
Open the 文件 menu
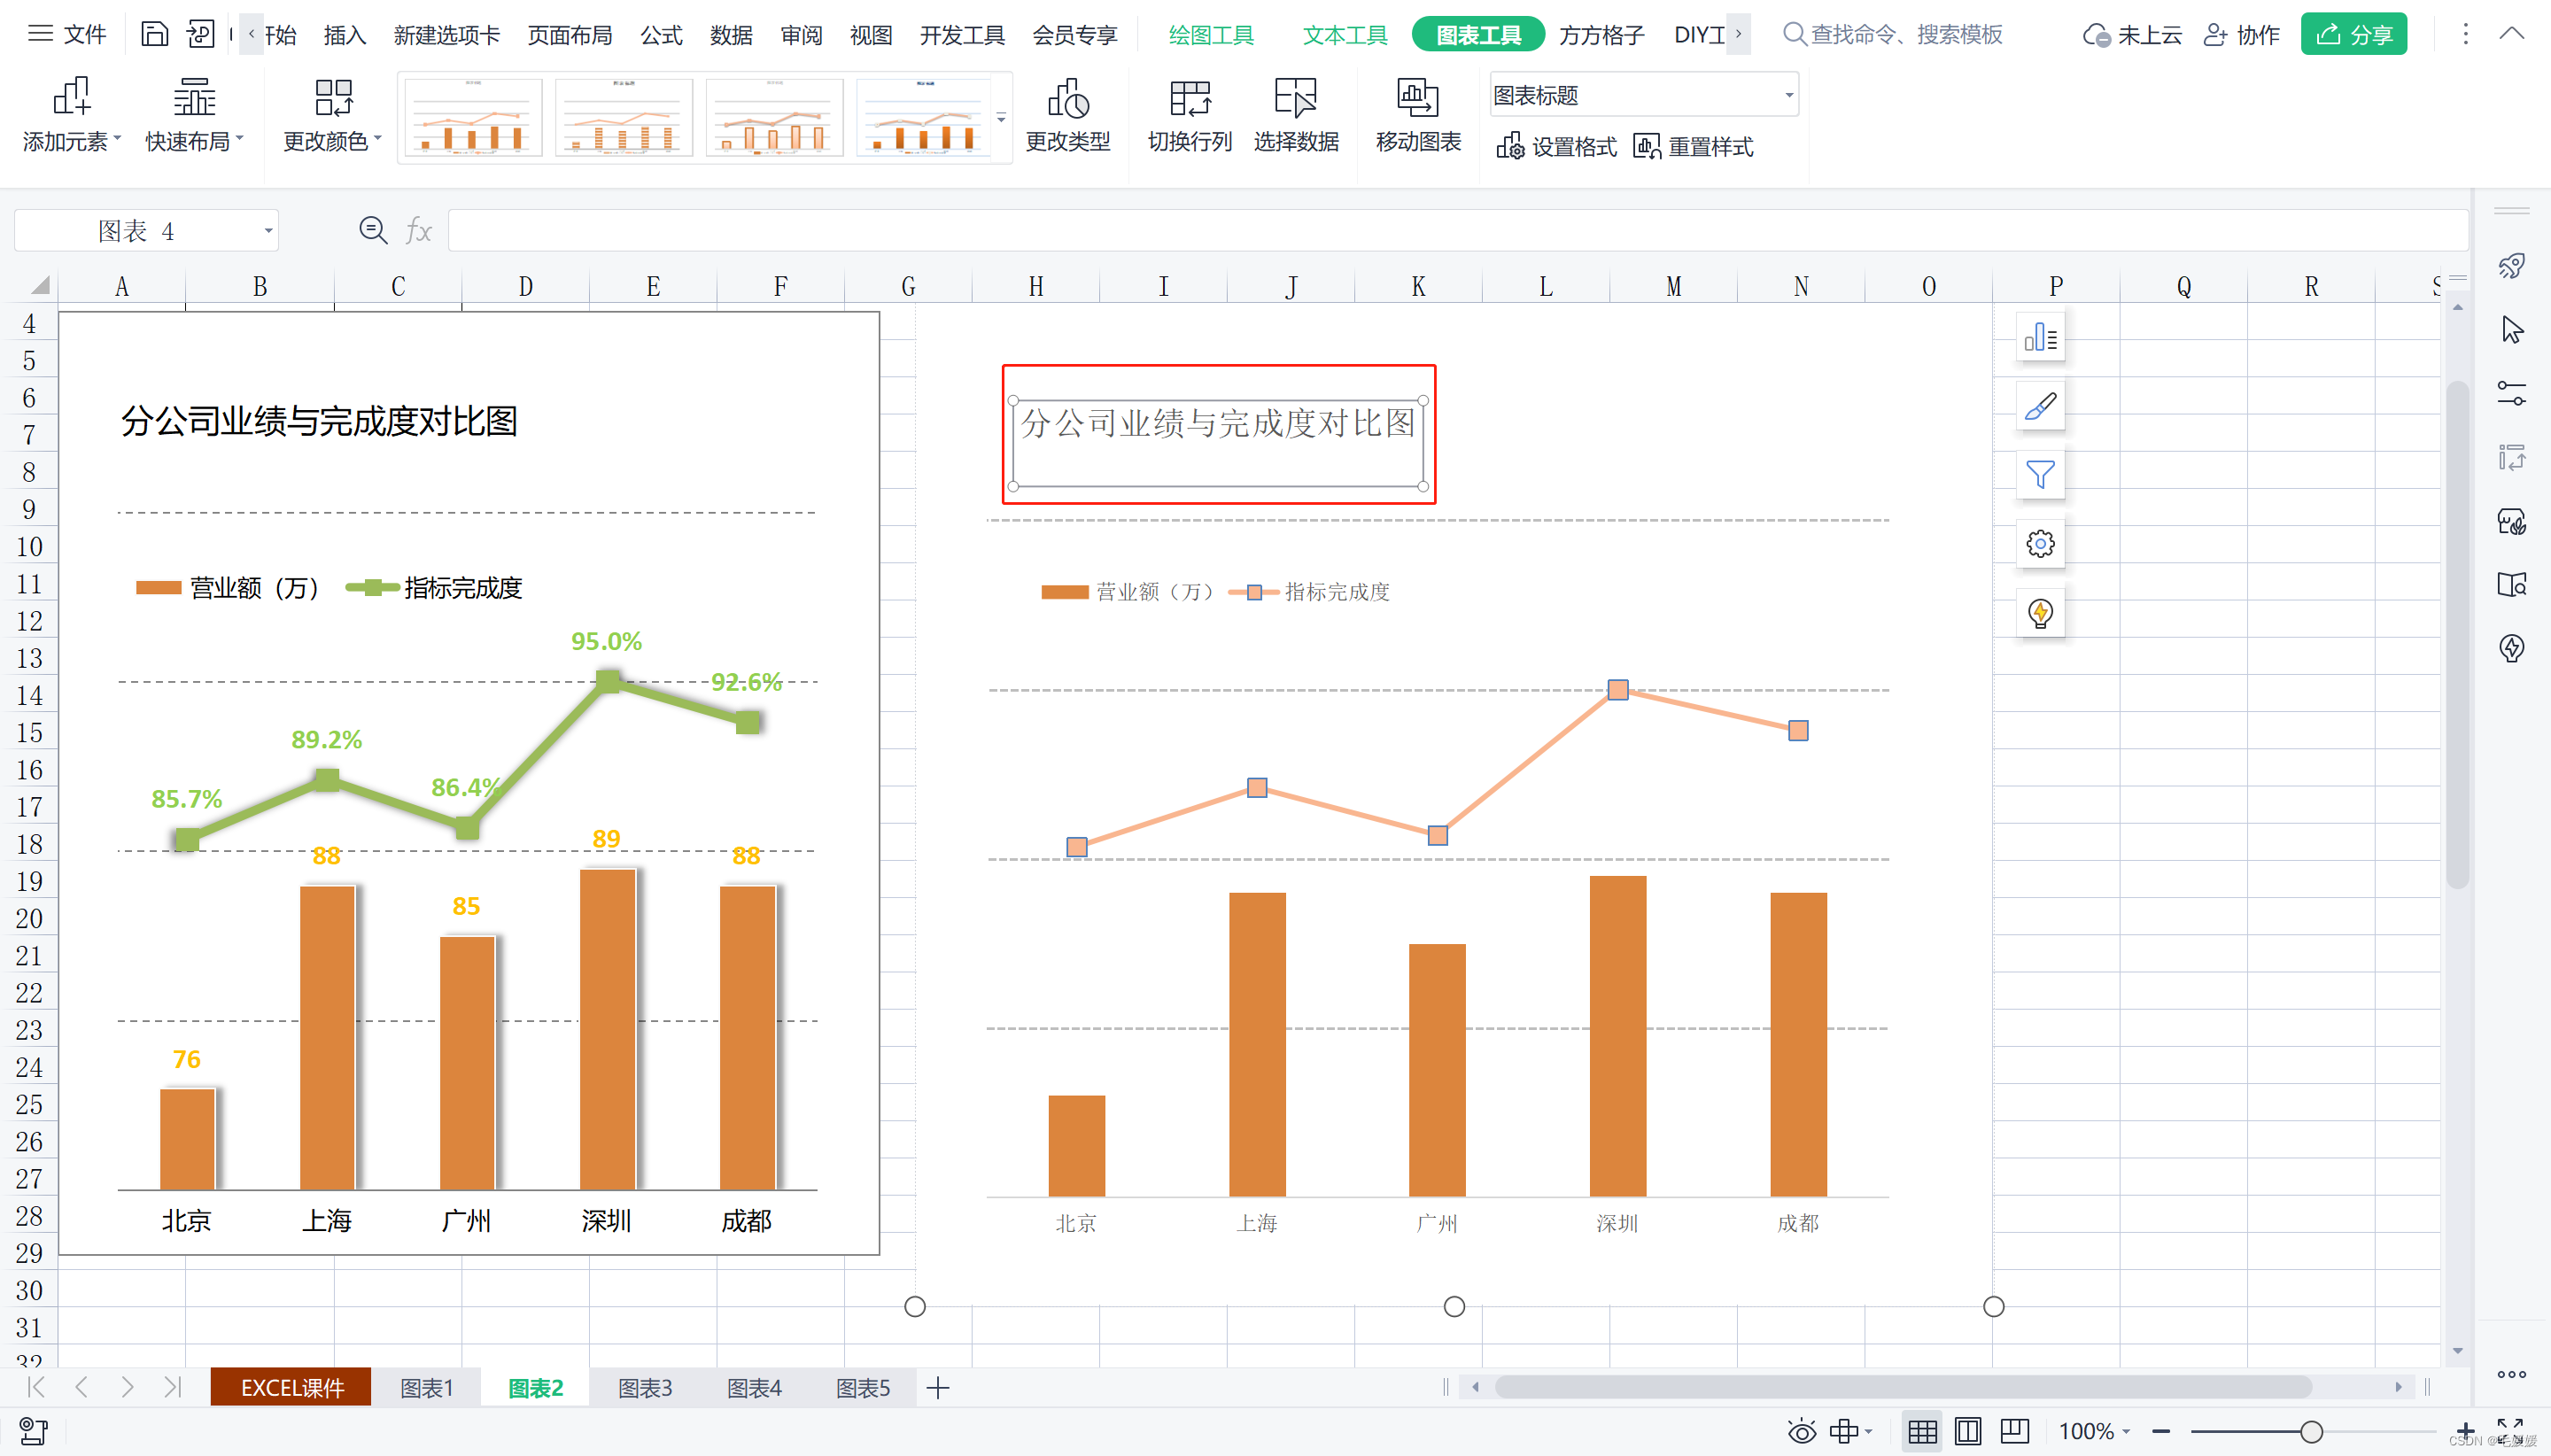pyautogui.click(x=67, y=35)
